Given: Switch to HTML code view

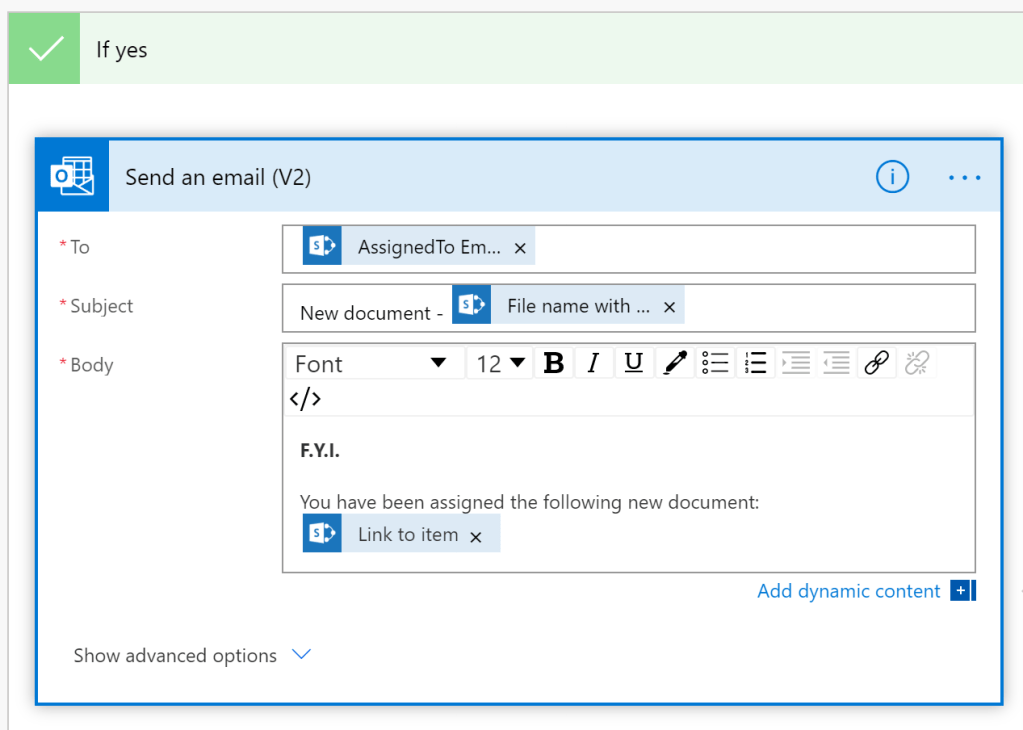Looking at the screenshot, I should tap(305, 398).
